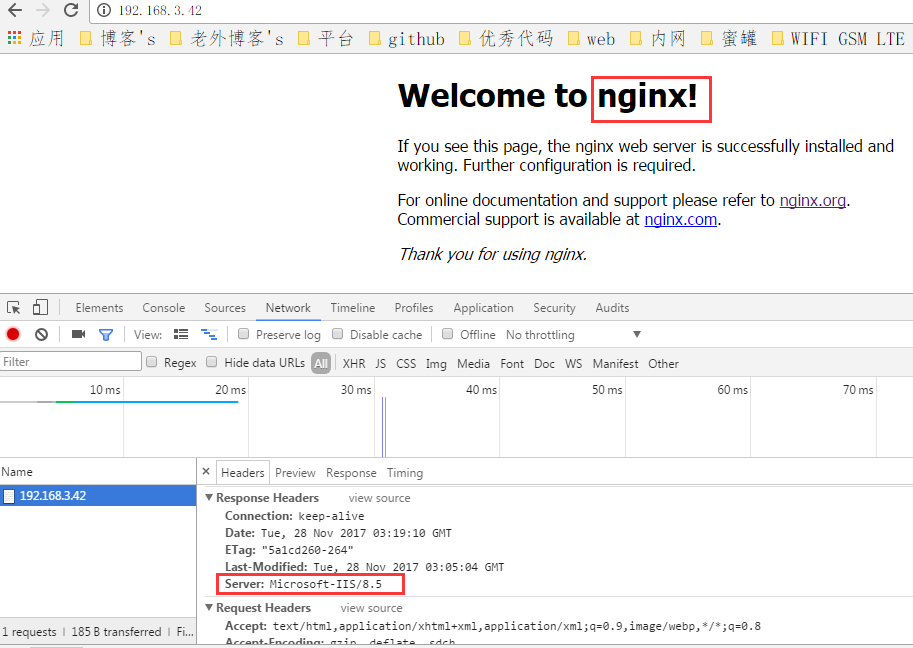The image size is (913, 648).
Task: Open the Audits tab
Action: tap(612, 307)
